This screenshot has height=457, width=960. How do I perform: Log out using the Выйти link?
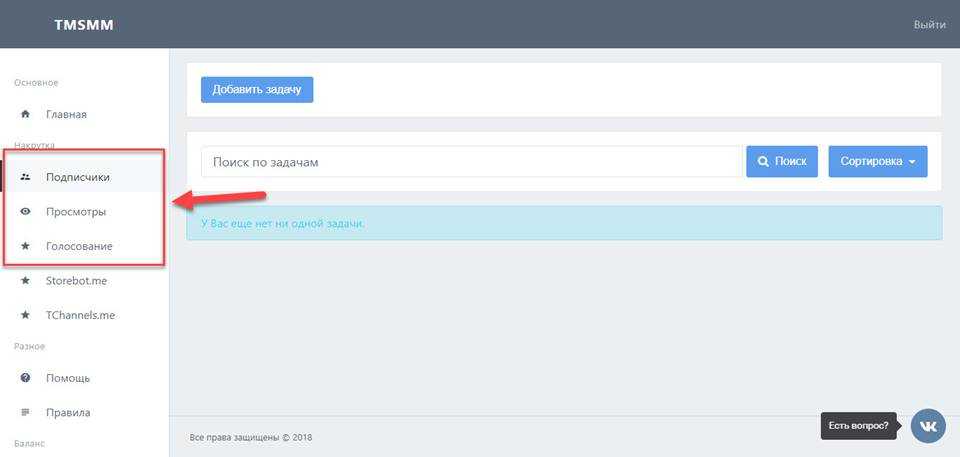click(x=929, y=25)
